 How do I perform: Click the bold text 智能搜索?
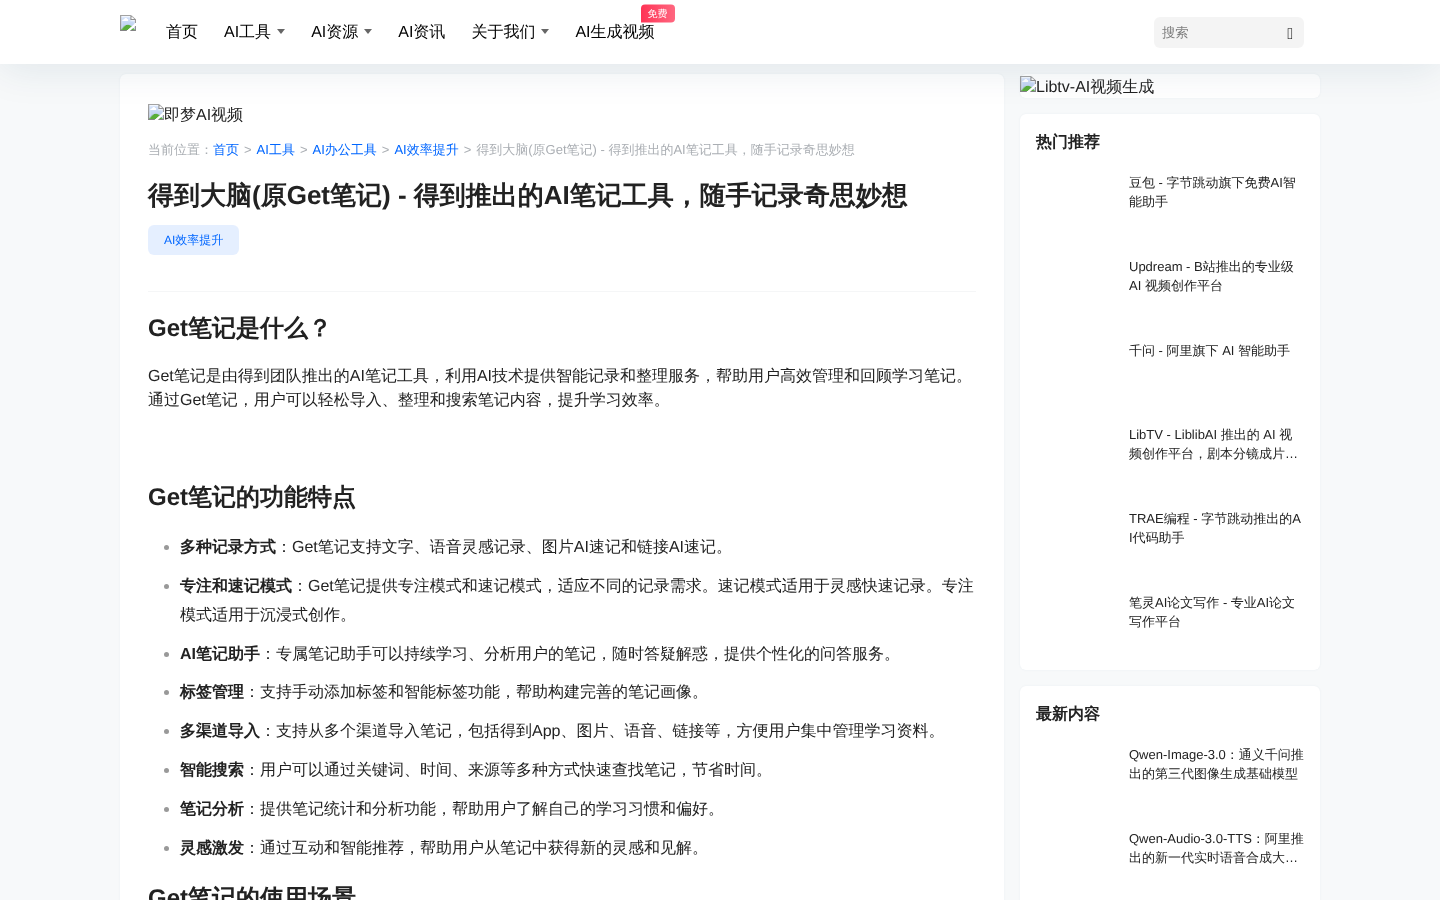(x=212, y=770)
